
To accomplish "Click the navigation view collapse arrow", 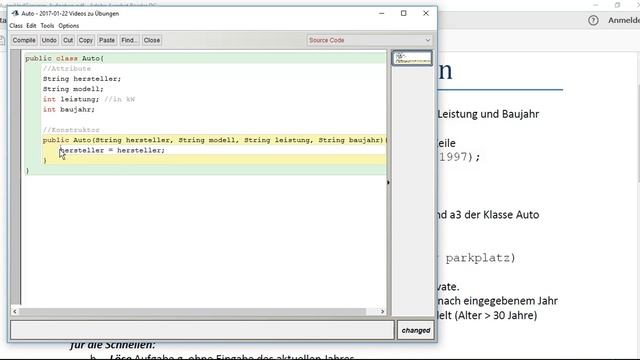I will (388, 182).
